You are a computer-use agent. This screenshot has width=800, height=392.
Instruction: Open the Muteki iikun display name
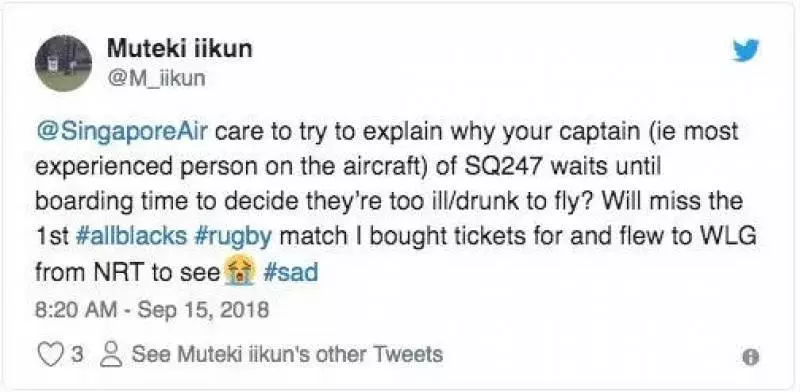point(180,49)
